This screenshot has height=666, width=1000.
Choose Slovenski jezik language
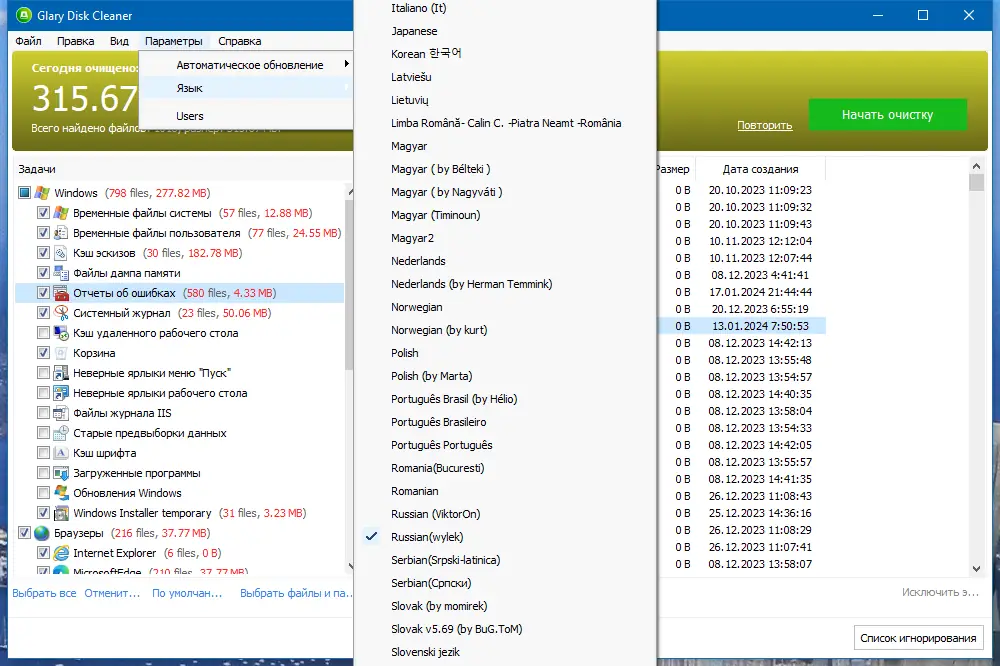pyautogui.click(x=425, y=652)
